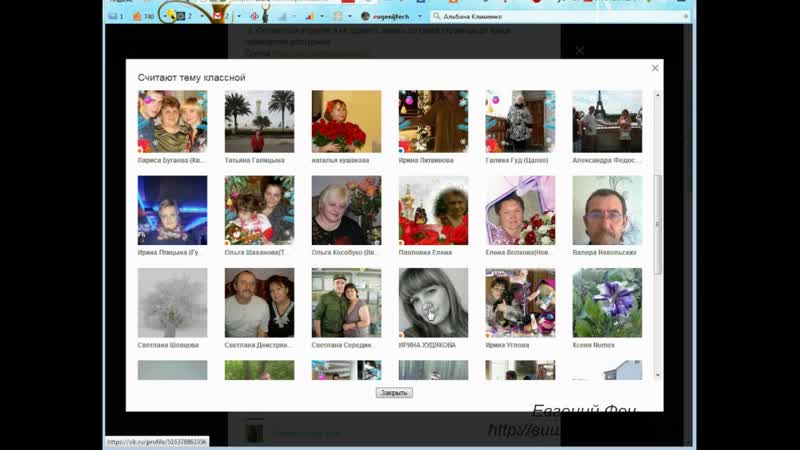Click the search field containing Альбина Клименко

[560, 16]
